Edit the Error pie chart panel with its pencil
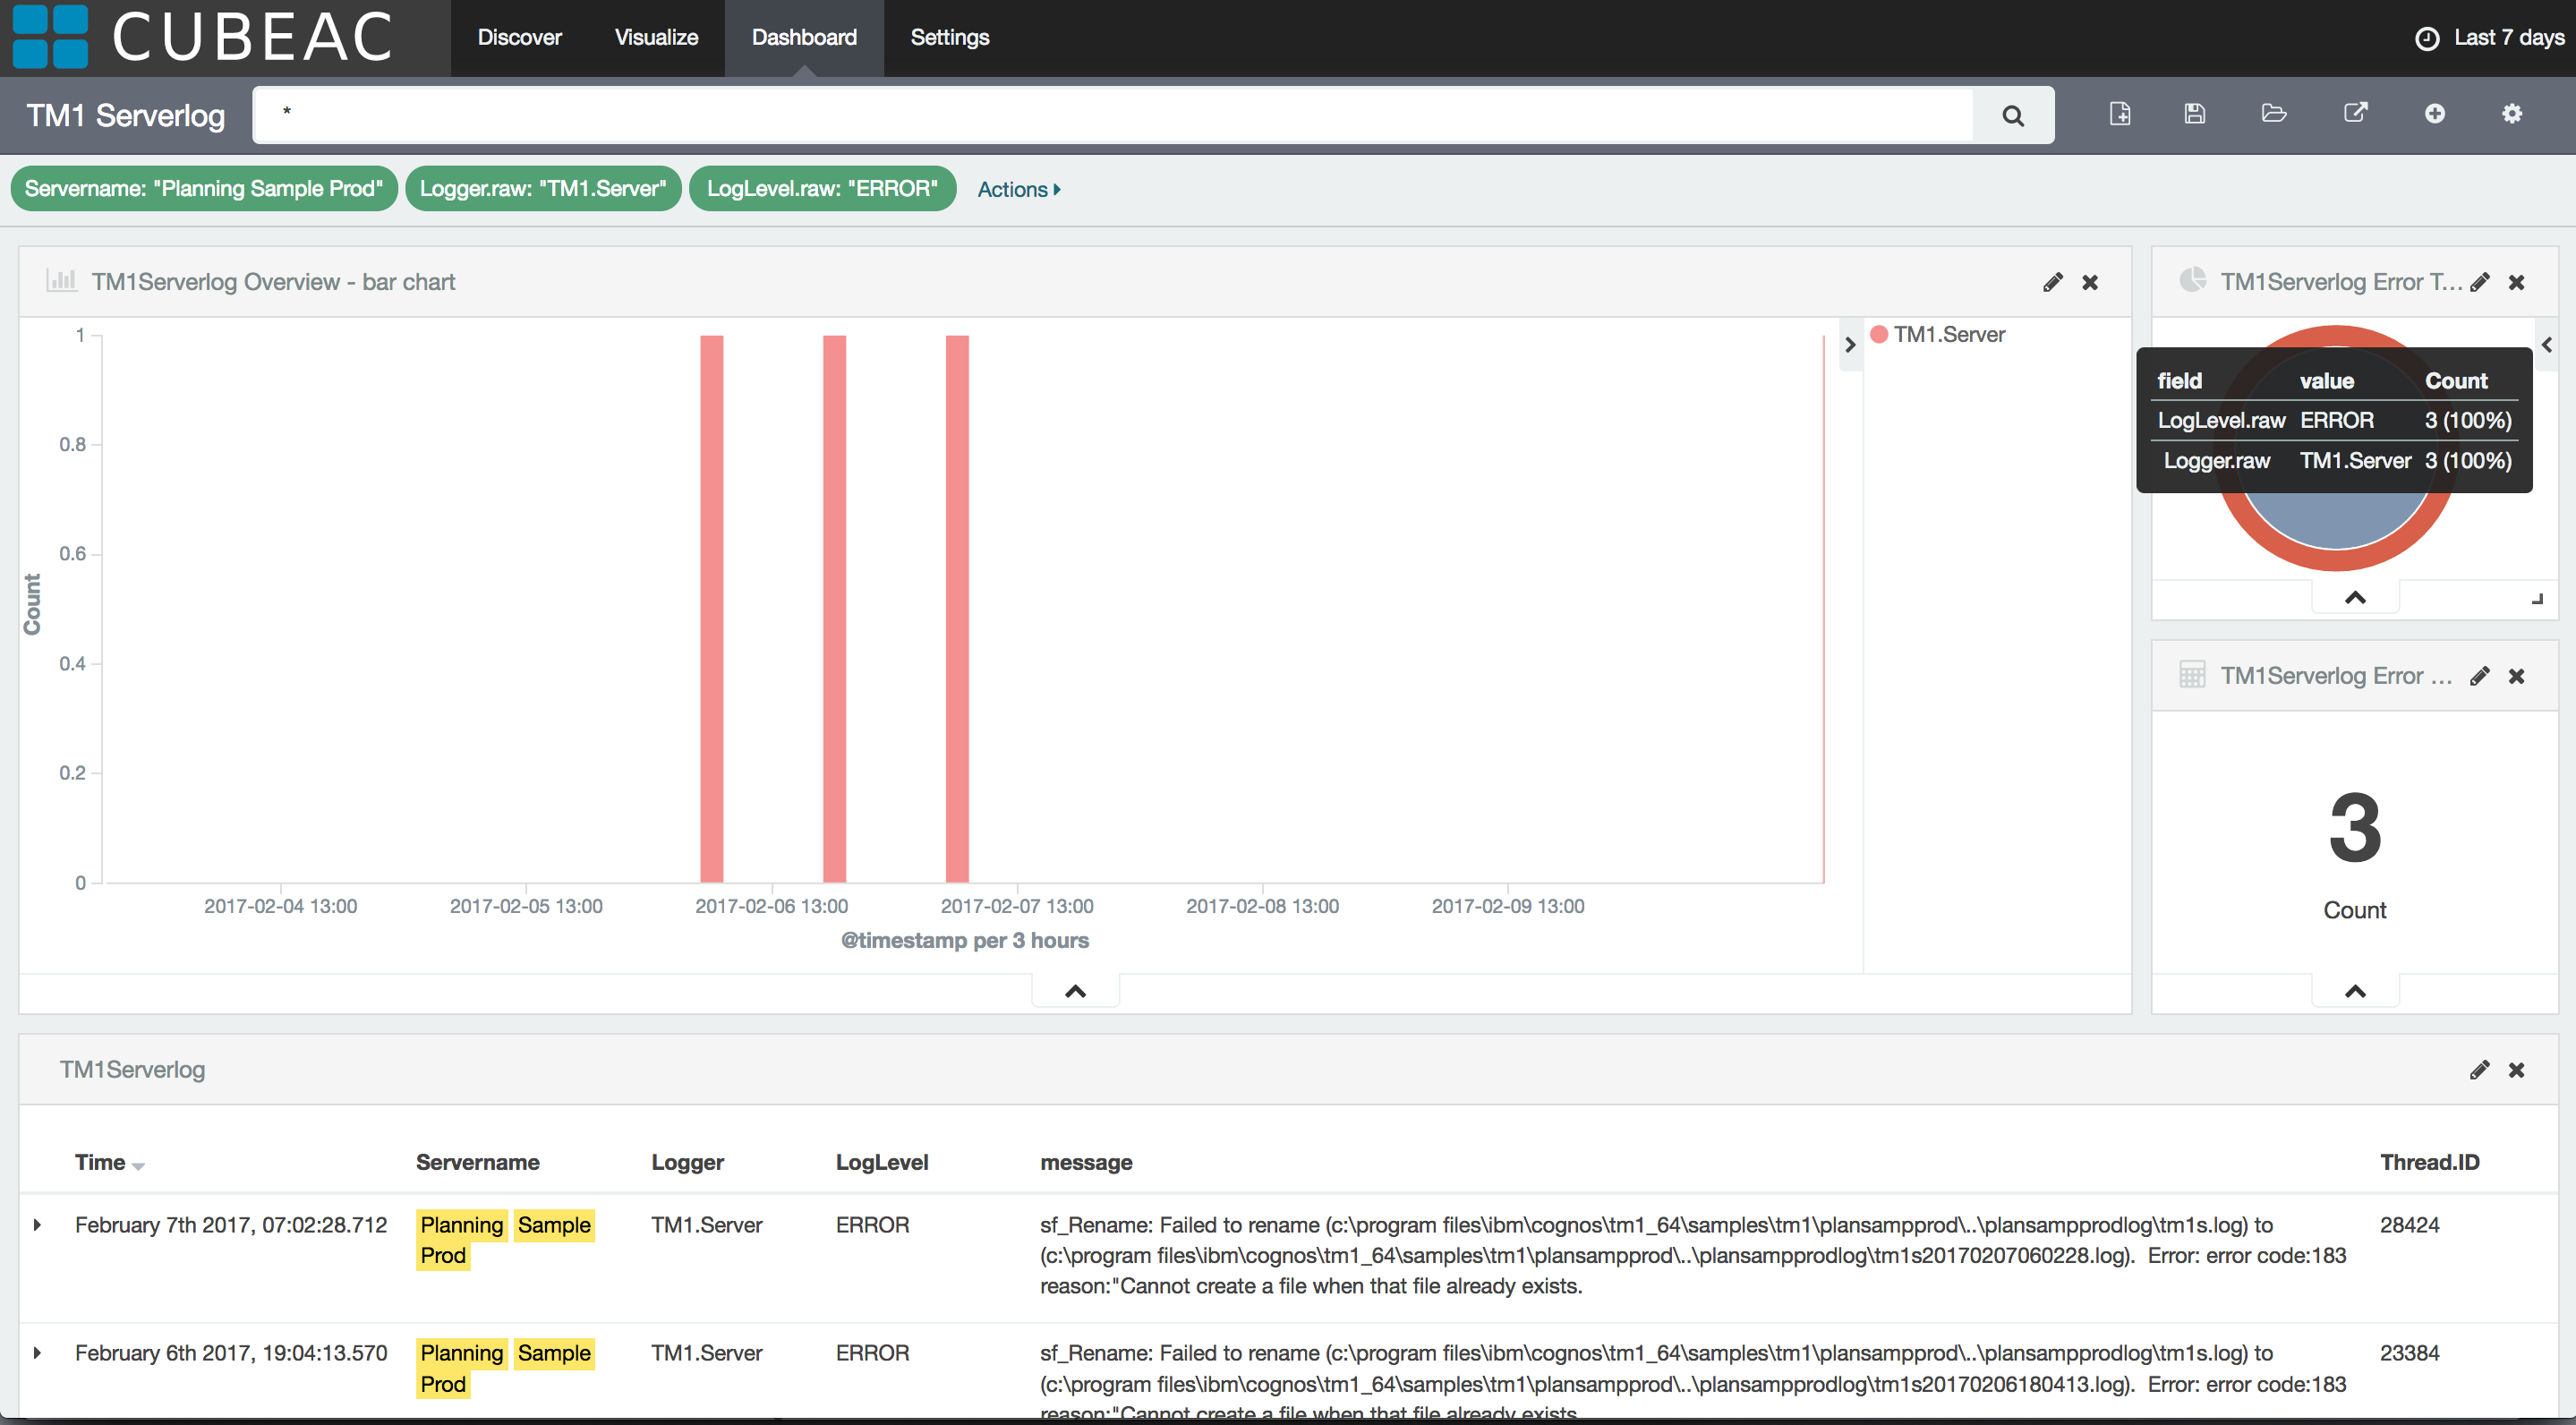 pyautogui.click(x=2480, y=282)
